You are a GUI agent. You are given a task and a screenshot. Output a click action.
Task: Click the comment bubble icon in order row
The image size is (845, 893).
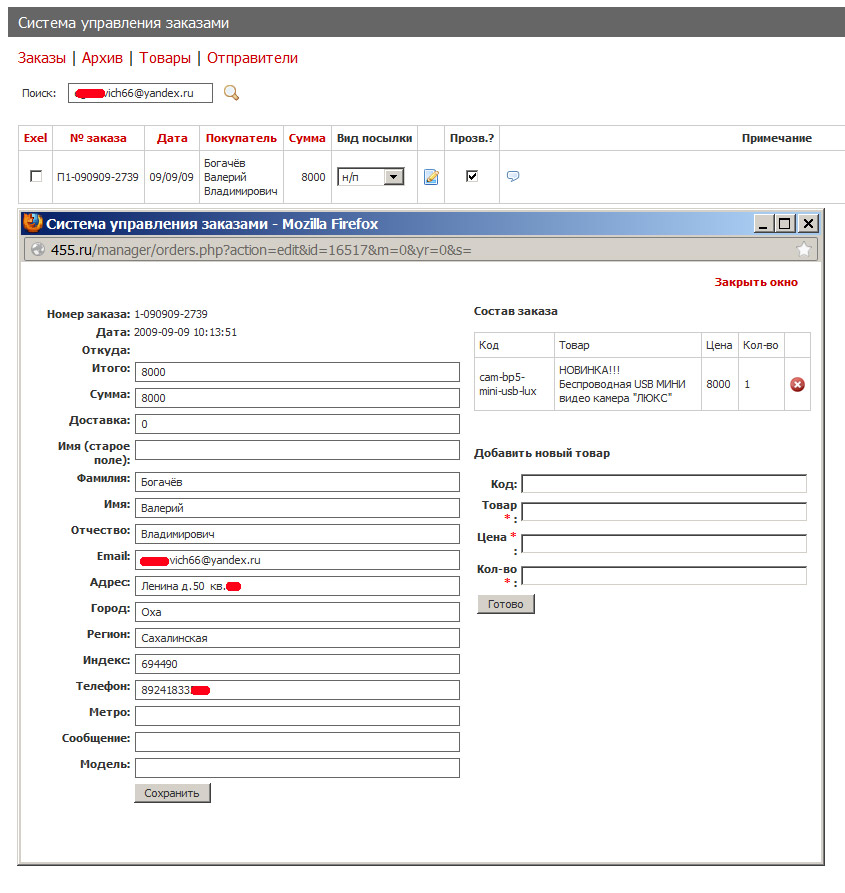click(x=513, y=176)
